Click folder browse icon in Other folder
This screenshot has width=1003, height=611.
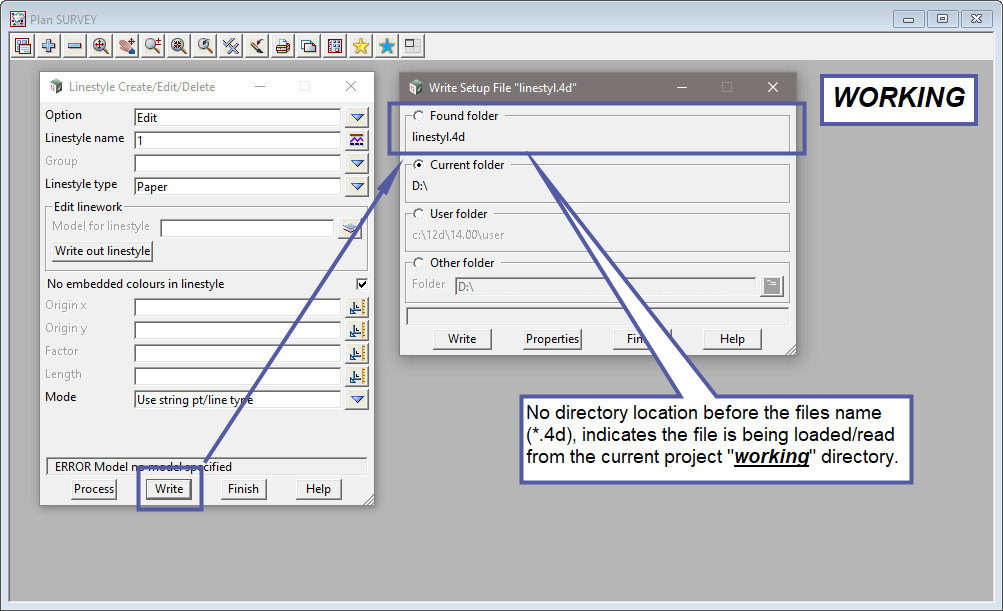coord(772,286)
